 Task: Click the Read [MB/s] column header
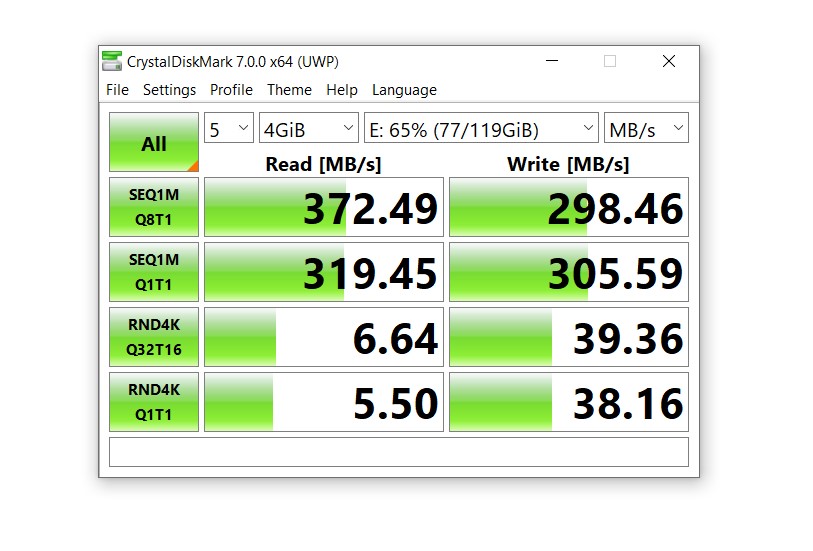[323, 164]
